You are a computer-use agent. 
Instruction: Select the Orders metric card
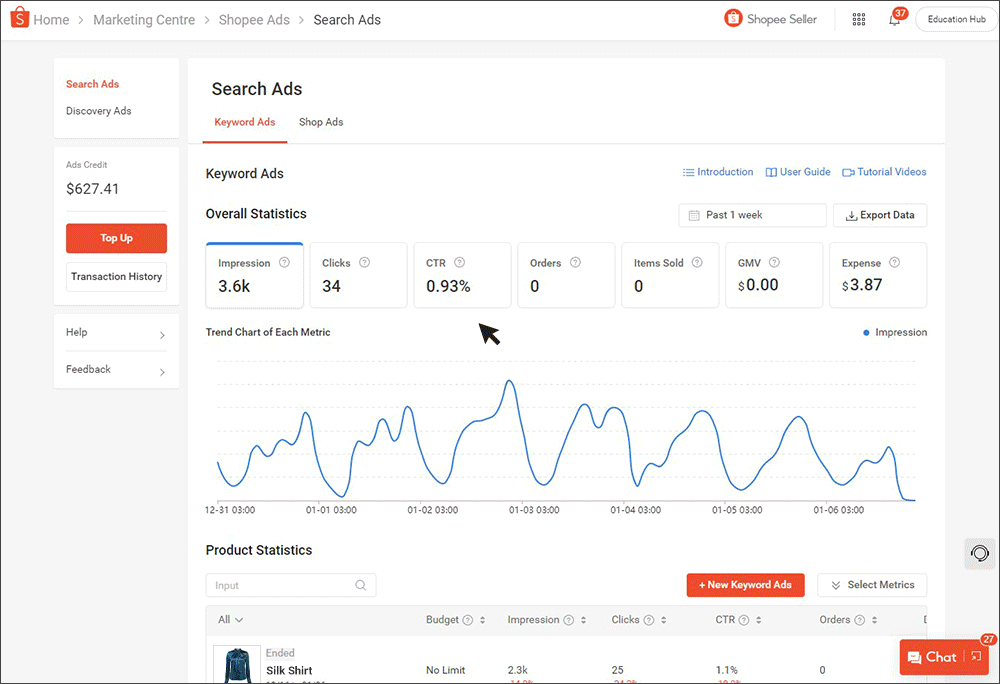click(x=566, y=275)
